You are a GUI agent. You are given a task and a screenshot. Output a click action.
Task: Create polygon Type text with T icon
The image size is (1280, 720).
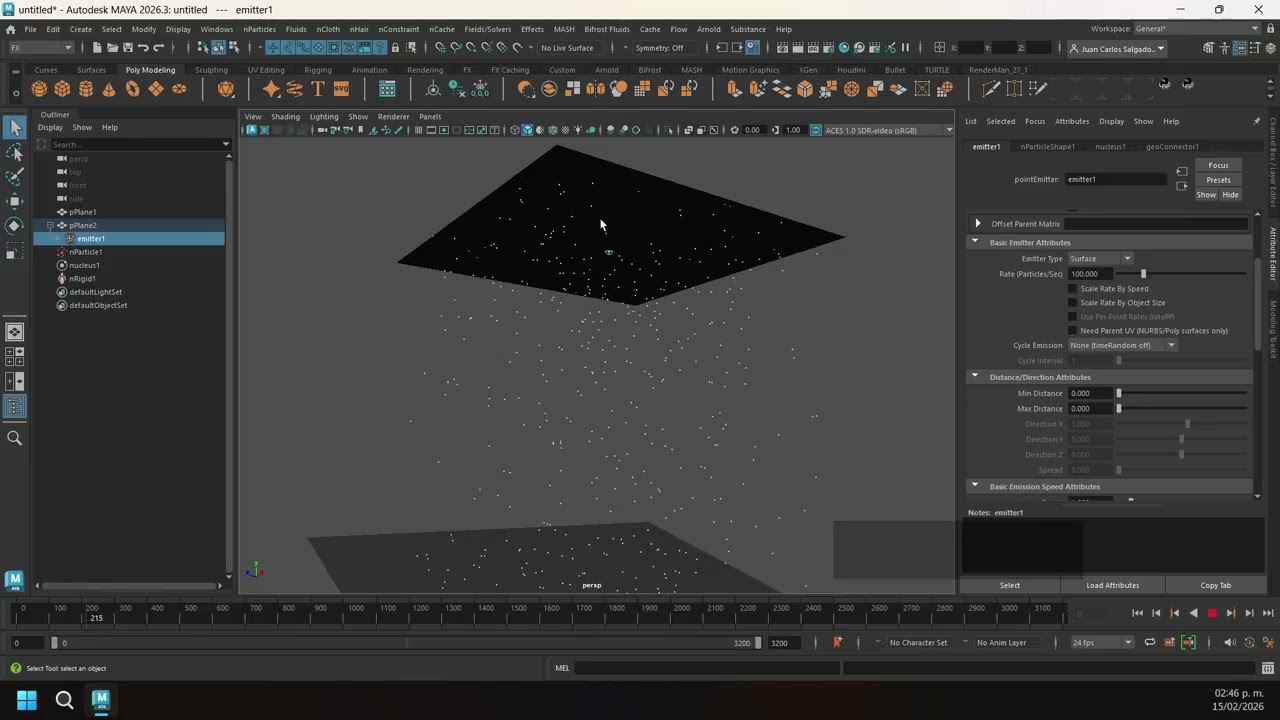[x=318, y=89]
